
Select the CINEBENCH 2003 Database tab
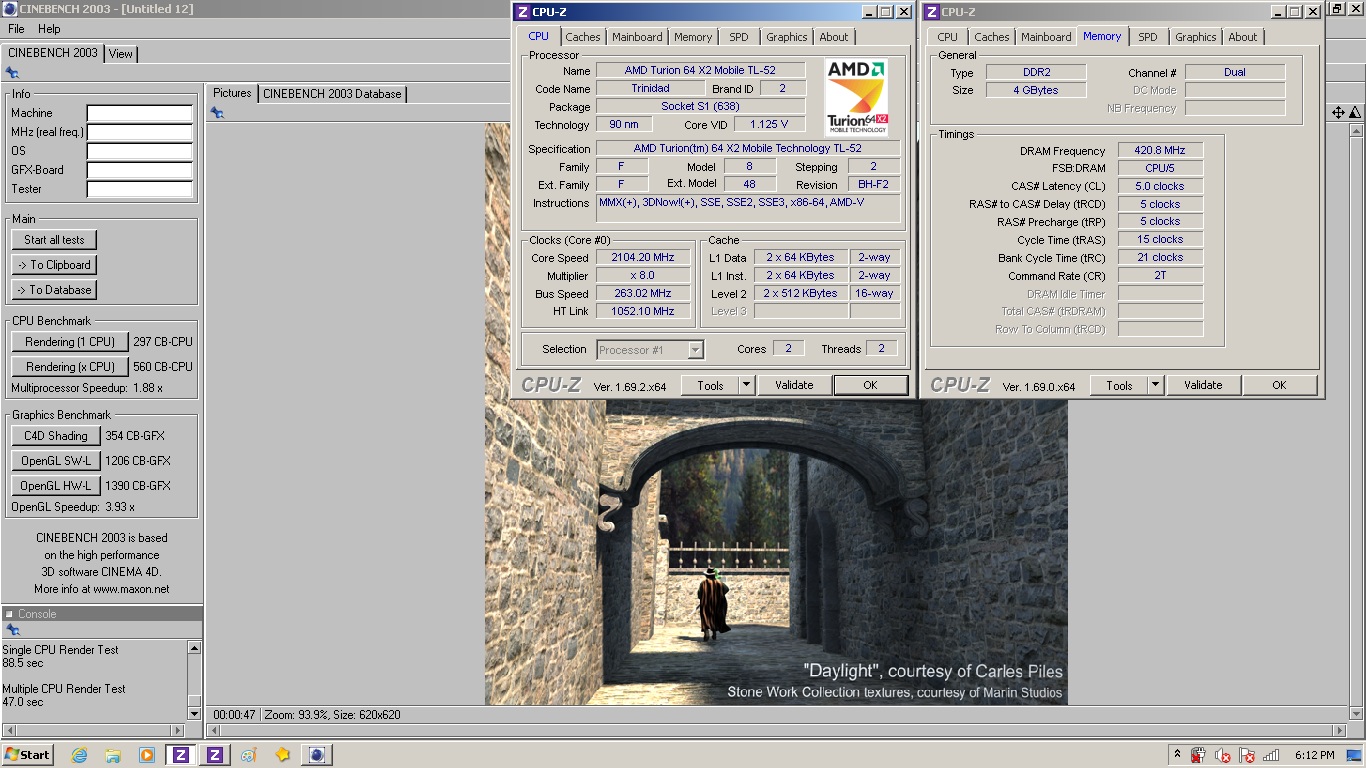click(332, 94)
